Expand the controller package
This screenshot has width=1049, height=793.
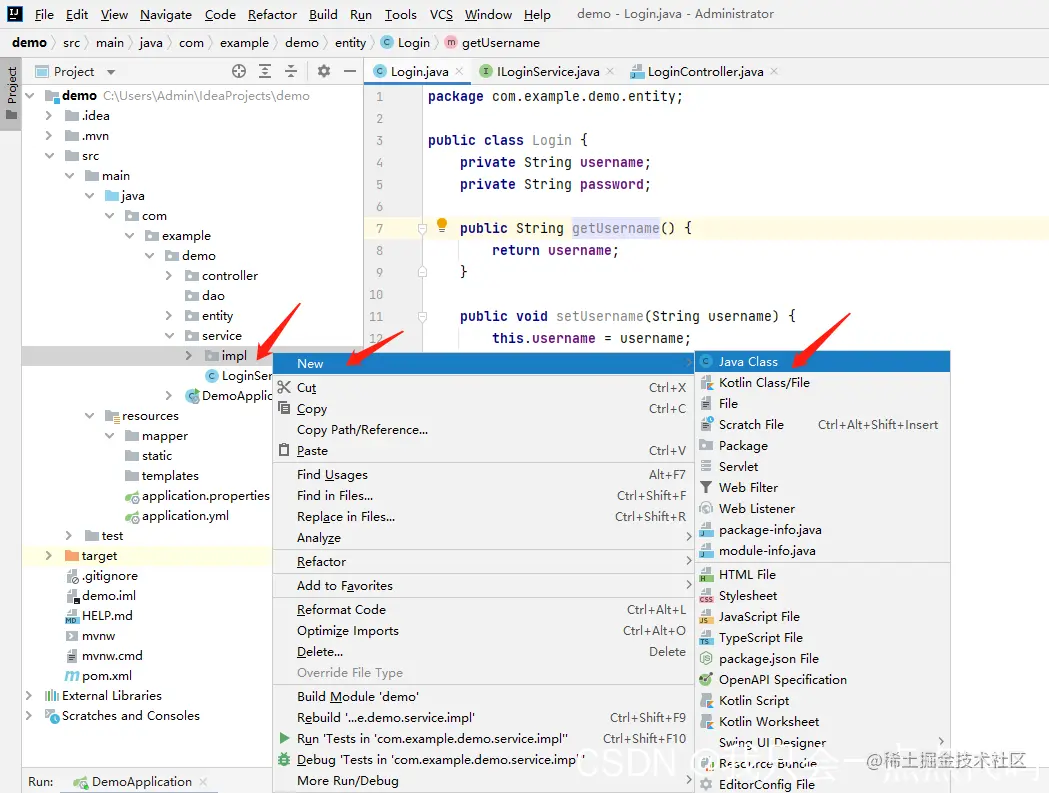tap(169, 276)
